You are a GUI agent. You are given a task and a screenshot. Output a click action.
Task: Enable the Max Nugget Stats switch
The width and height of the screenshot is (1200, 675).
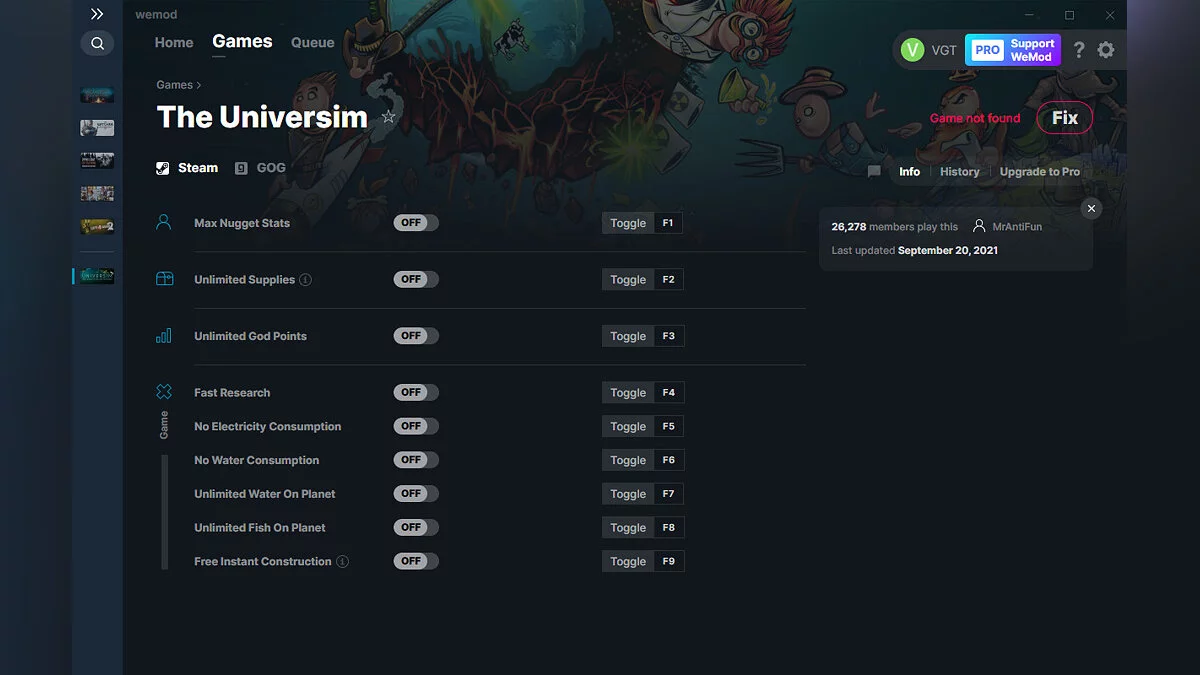point(415,222)
